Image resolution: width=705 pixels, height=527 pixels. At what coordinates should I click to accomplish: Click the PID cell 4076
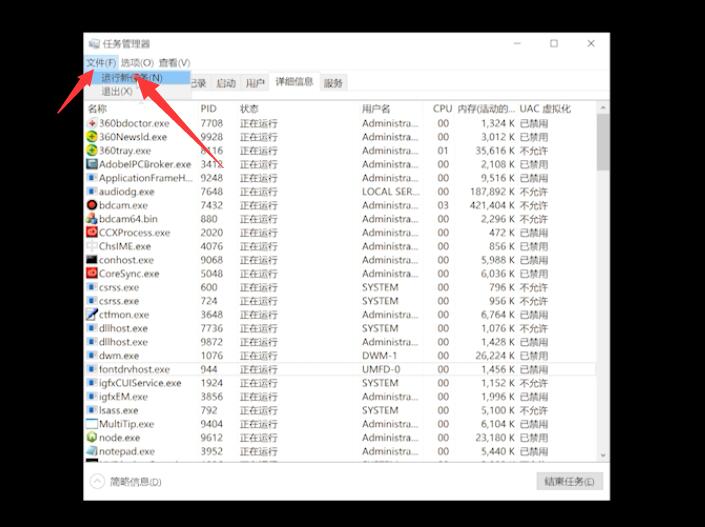click(211, 246)
